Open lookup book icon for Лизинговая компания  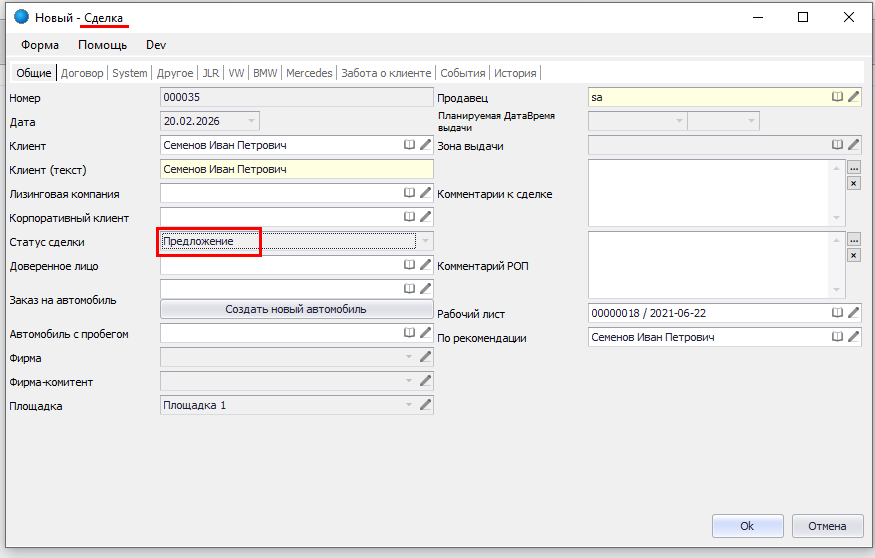[409, 193]
